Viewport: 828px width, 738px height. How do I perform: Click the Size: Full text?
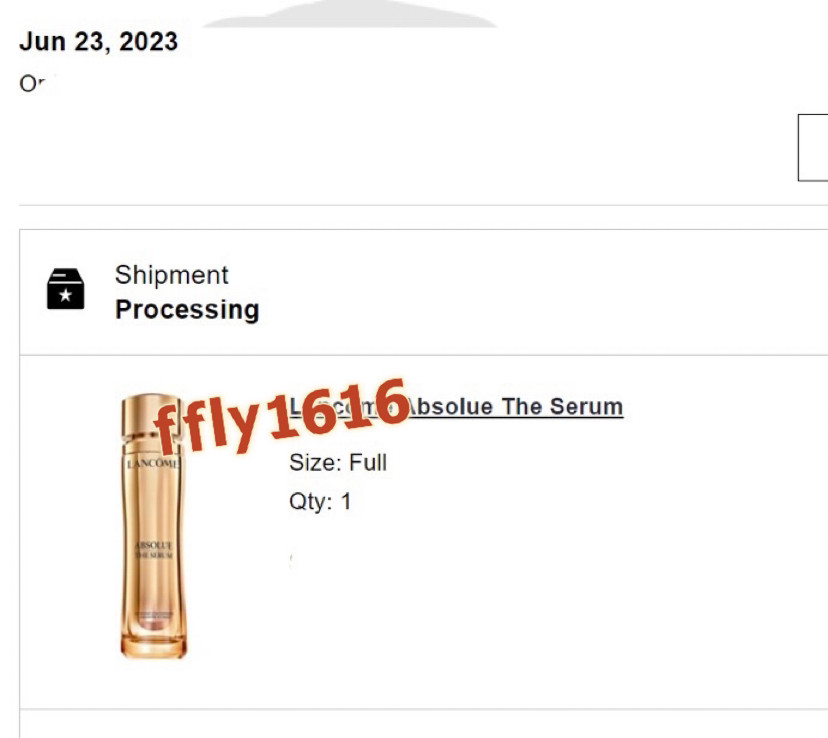point(338,462)
